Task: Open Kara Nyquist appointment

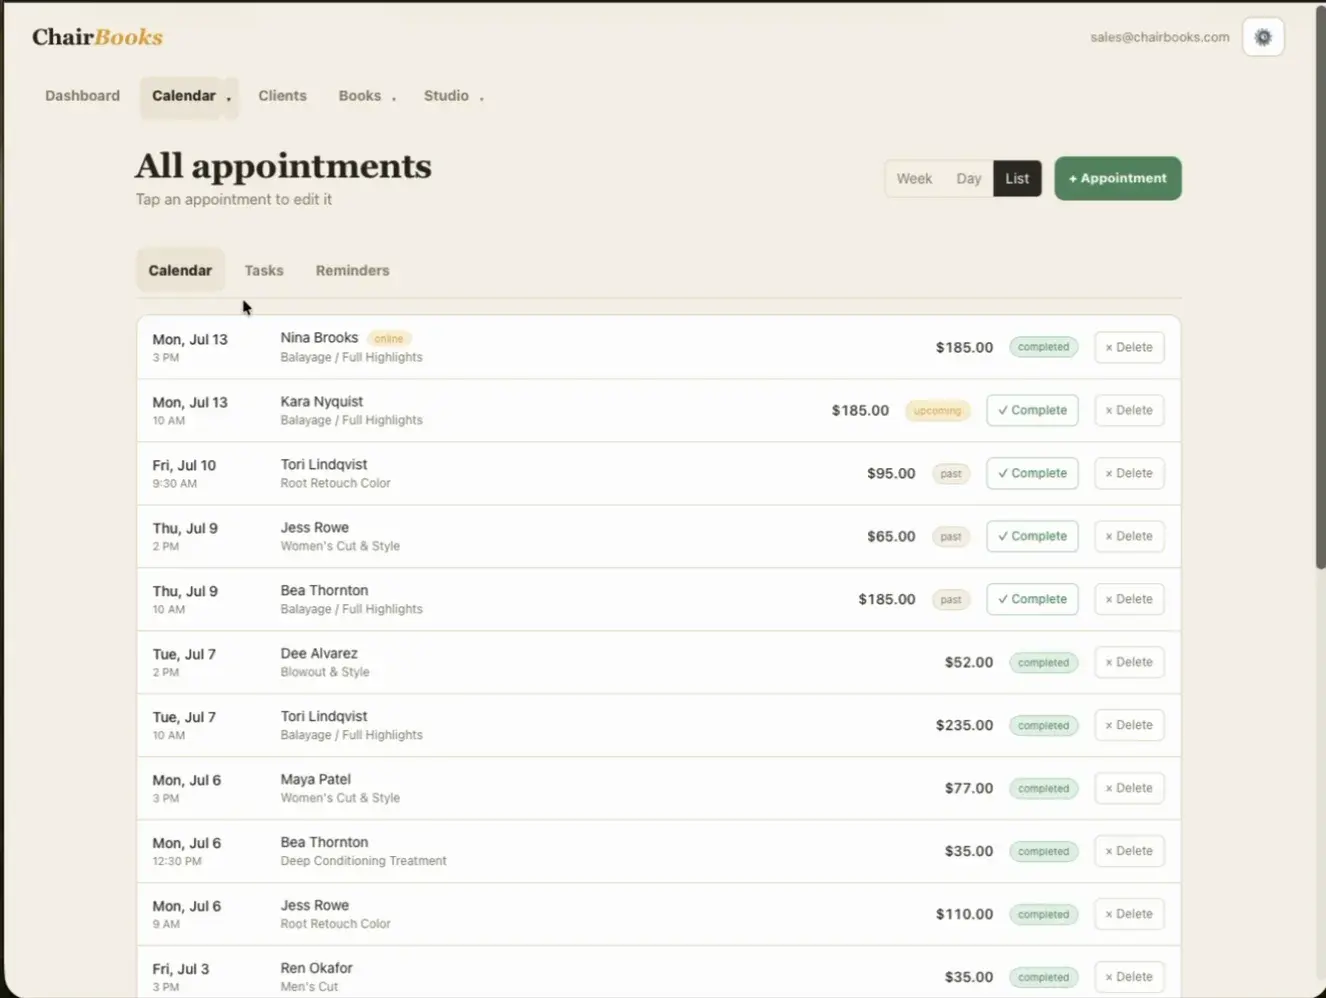Action: click(x=659, y=410)
